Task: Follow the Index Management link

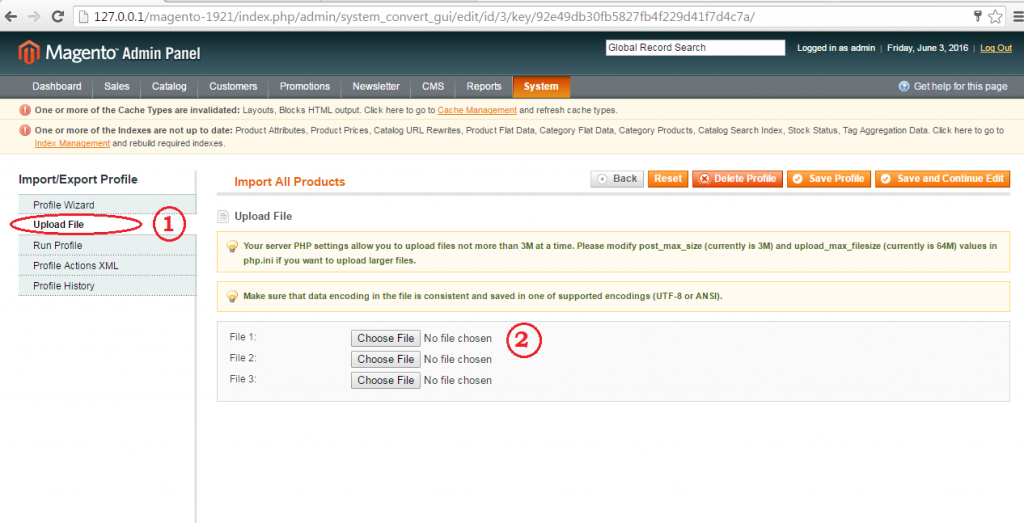Action: pos(72,143)
